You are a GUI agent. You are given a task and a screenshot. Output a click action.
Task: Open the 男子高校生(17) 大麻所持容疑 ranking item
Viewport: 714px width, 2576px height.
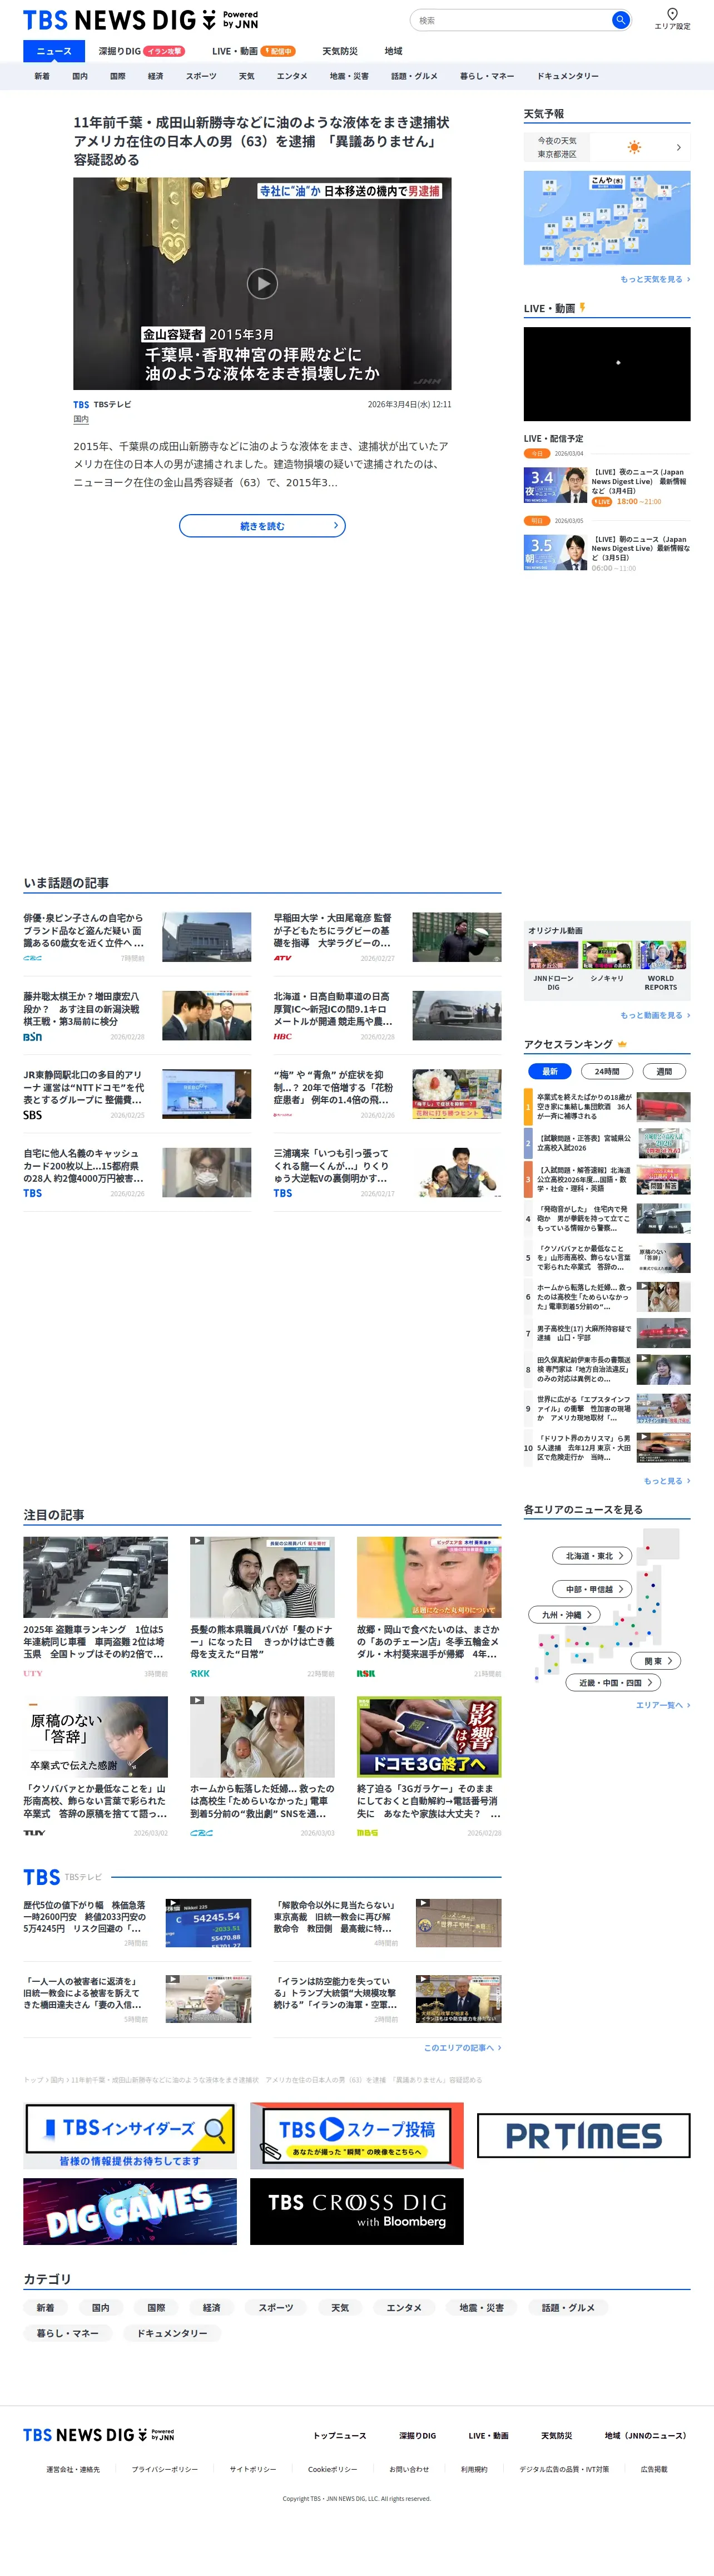click(607, 1333)
